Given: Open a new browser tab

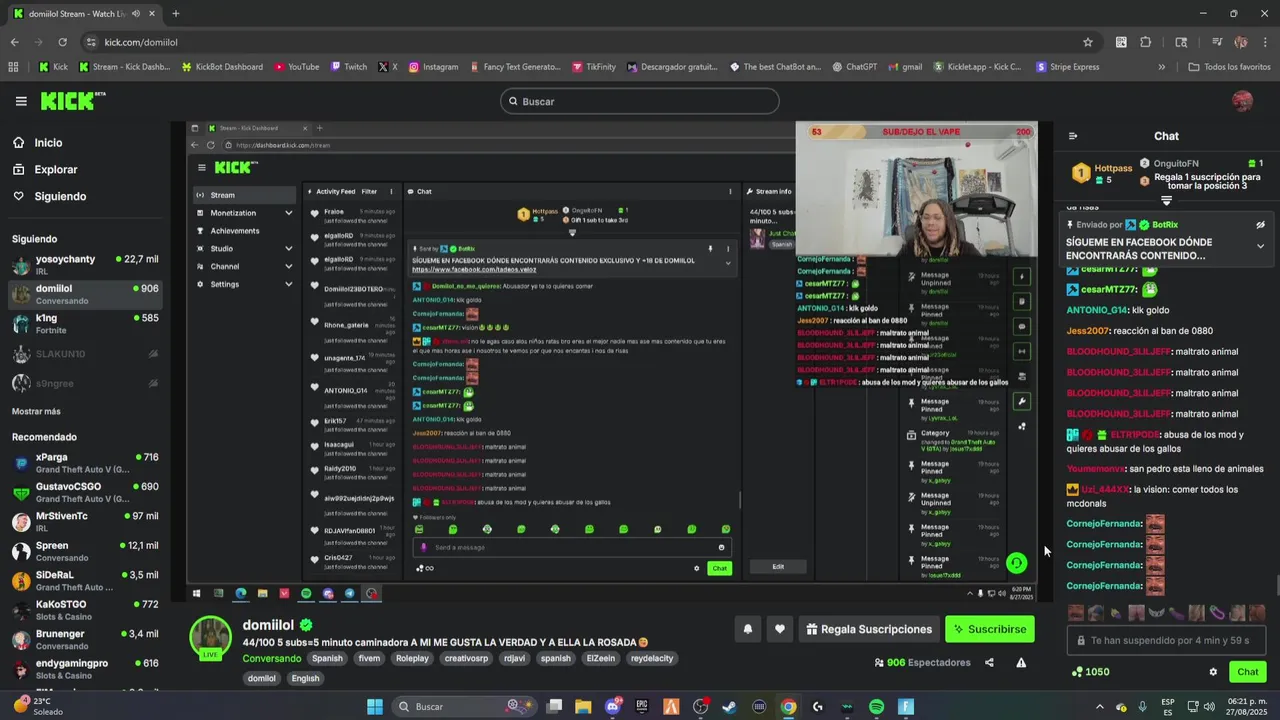Looking at the screenshot, I should point(176,14).
